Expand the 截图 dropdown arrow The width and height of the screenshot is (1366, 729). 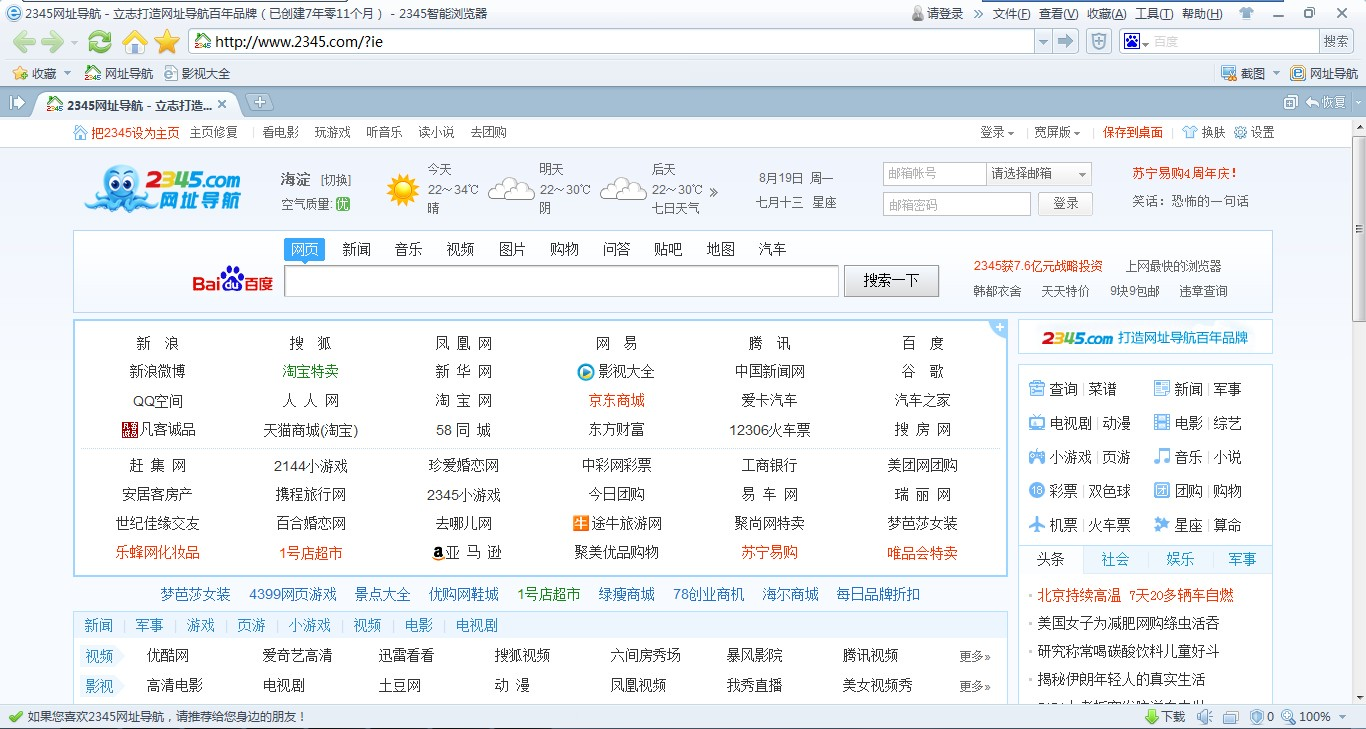click(x=1274, y=73)
